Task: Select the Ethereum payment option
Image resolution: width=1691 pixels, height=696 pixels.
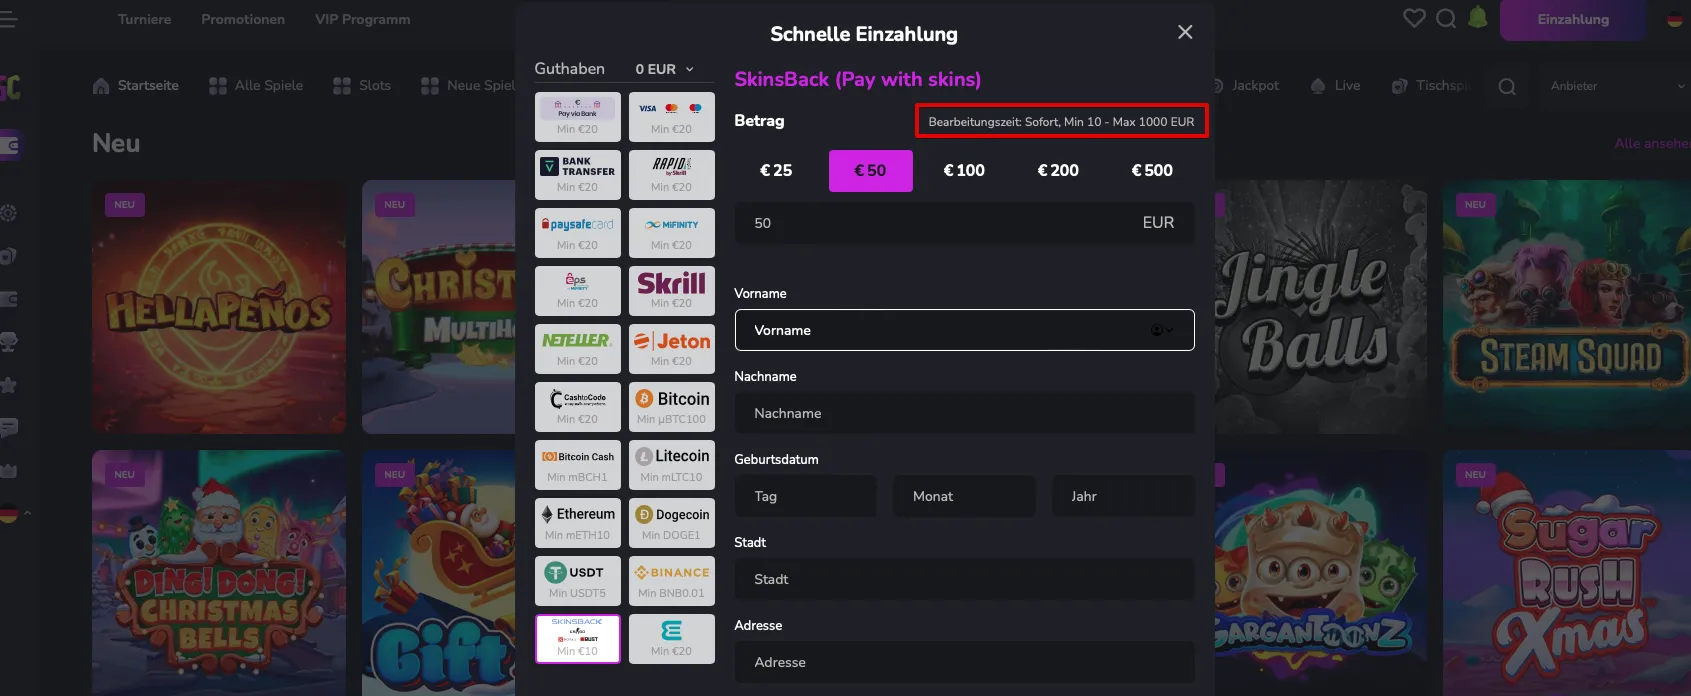Action: coord(577,522)
